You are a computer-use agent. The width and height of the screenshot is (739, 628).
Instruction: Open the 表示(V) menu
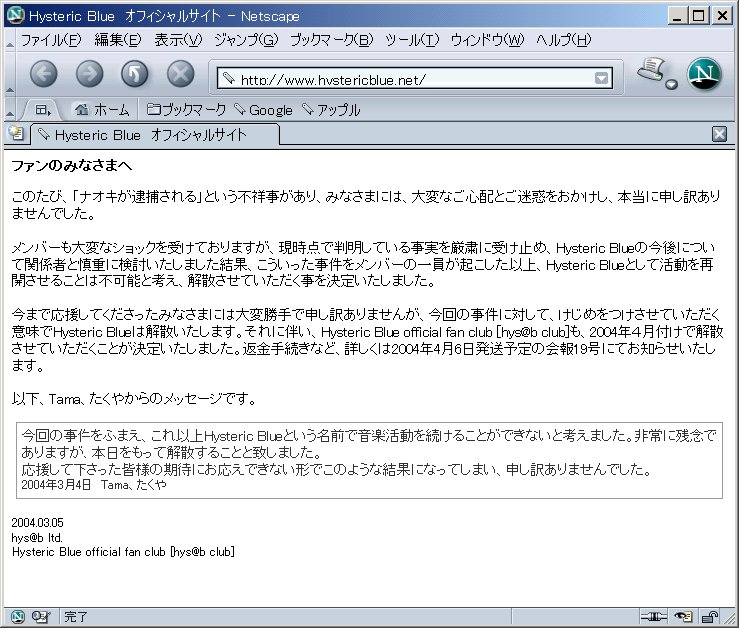(178, 40)
